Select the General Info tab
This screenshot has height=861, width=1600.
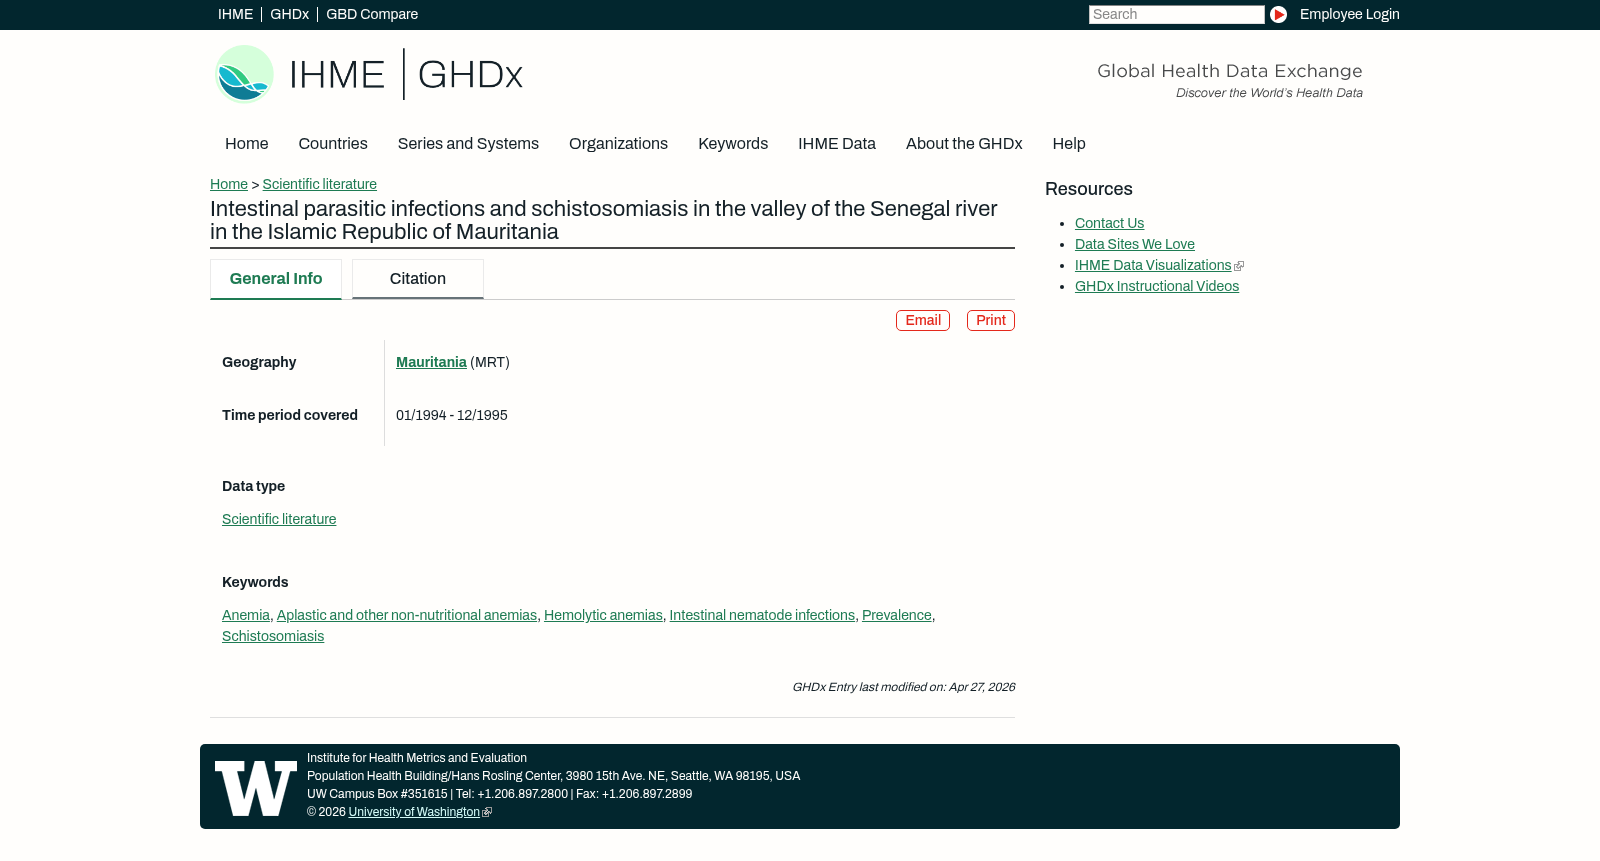coord(276,279)
